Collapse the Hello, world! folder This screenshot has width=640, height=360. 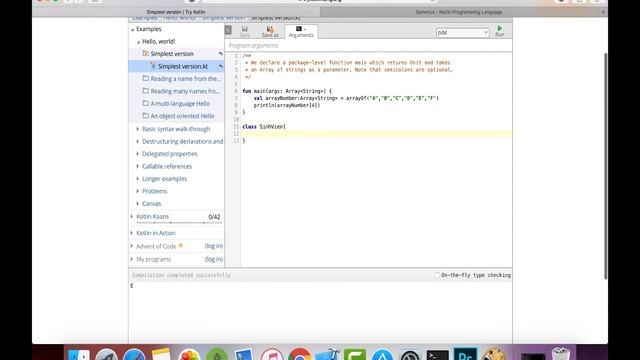(138, 42)
